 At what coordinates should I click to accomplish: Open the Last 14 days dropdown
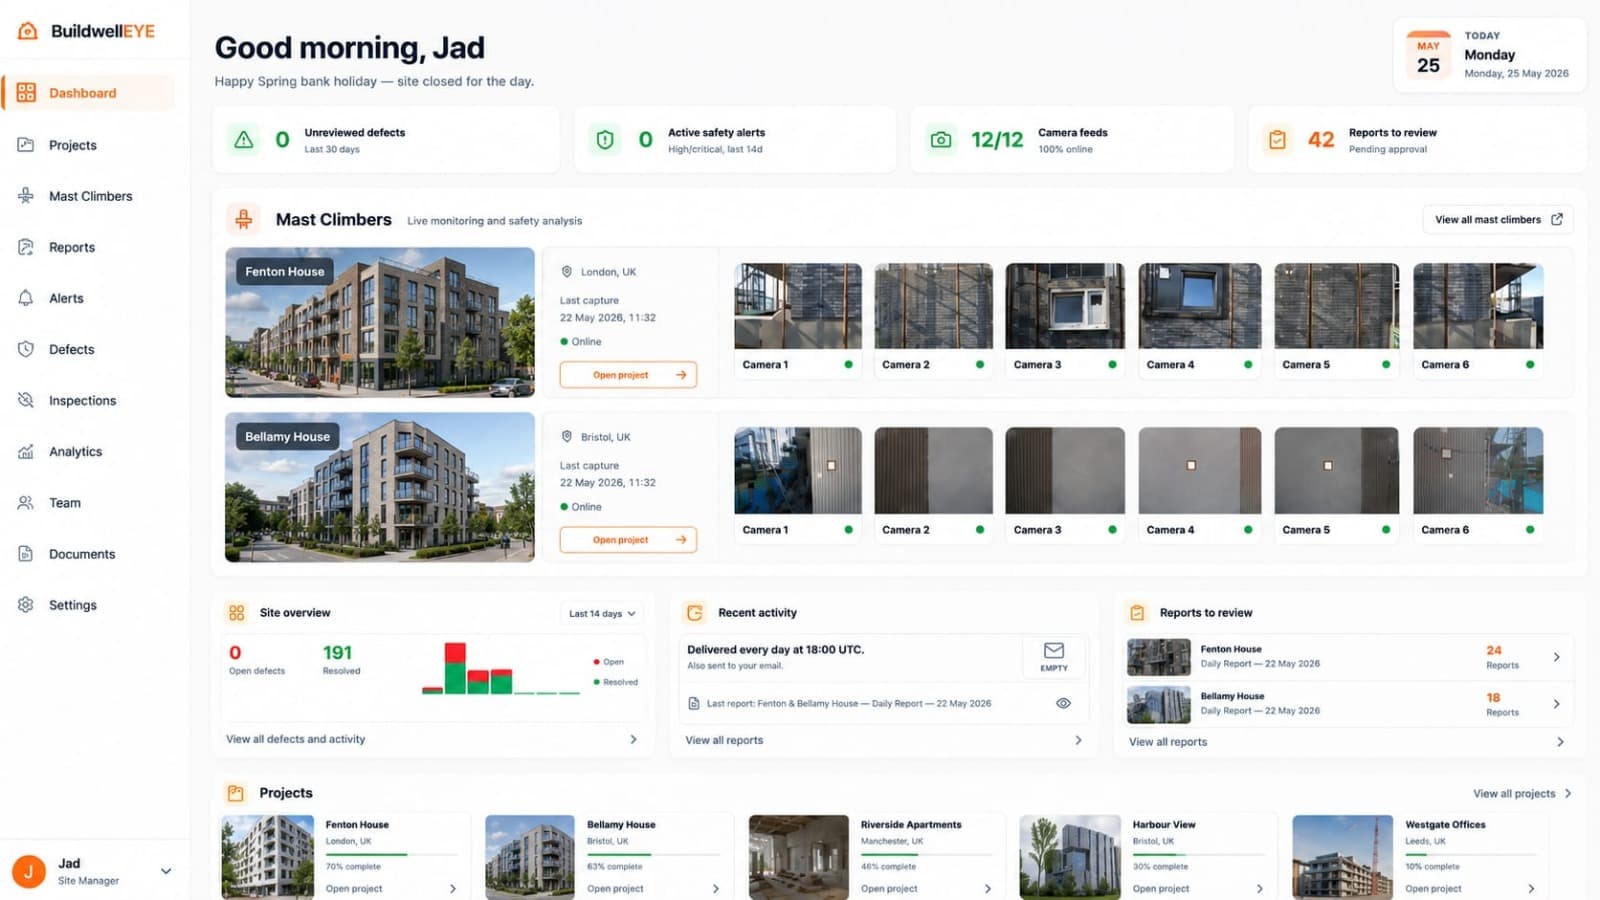pos(602,613)
